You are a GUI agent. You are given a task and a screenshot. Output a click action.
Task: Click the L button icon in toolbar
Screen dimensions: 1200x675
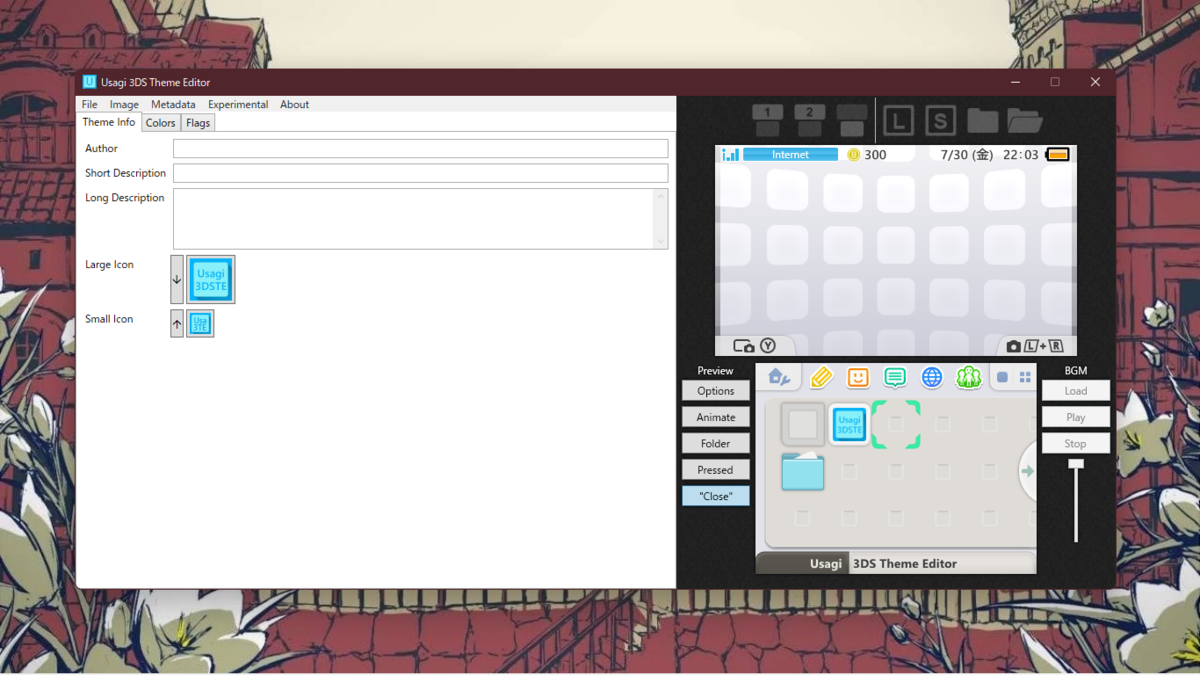click(x=898, y=121)
